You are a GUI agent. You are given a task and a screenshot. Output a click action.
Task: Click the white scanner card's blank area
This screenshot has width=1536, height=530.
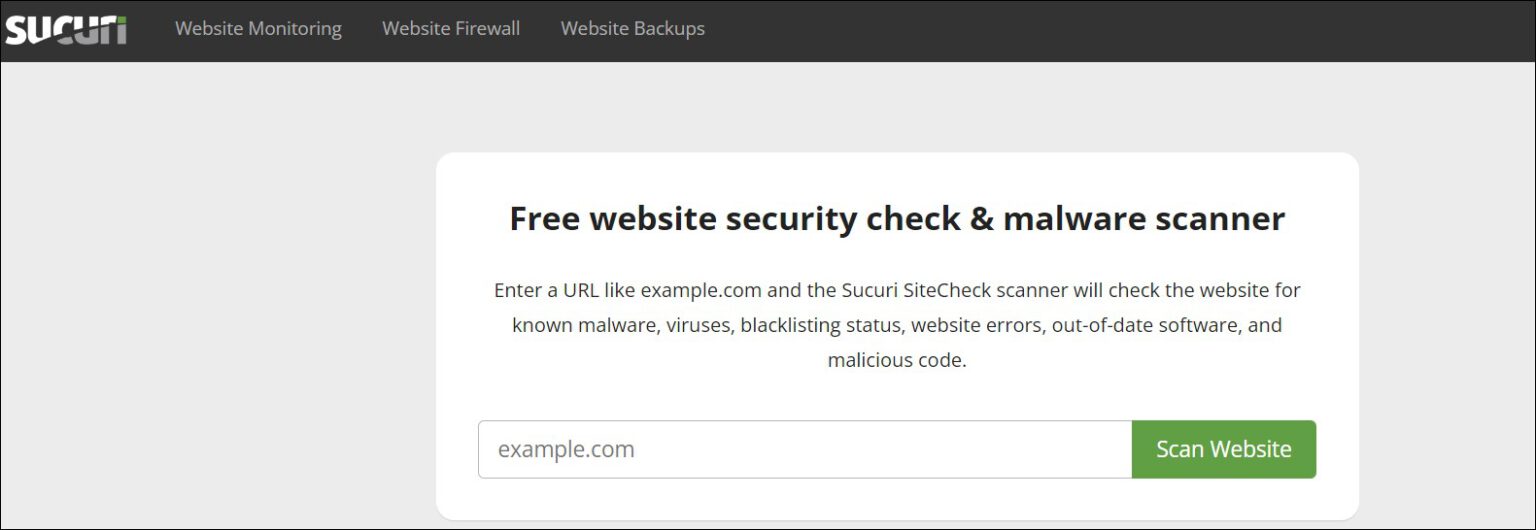coord(897,396)
